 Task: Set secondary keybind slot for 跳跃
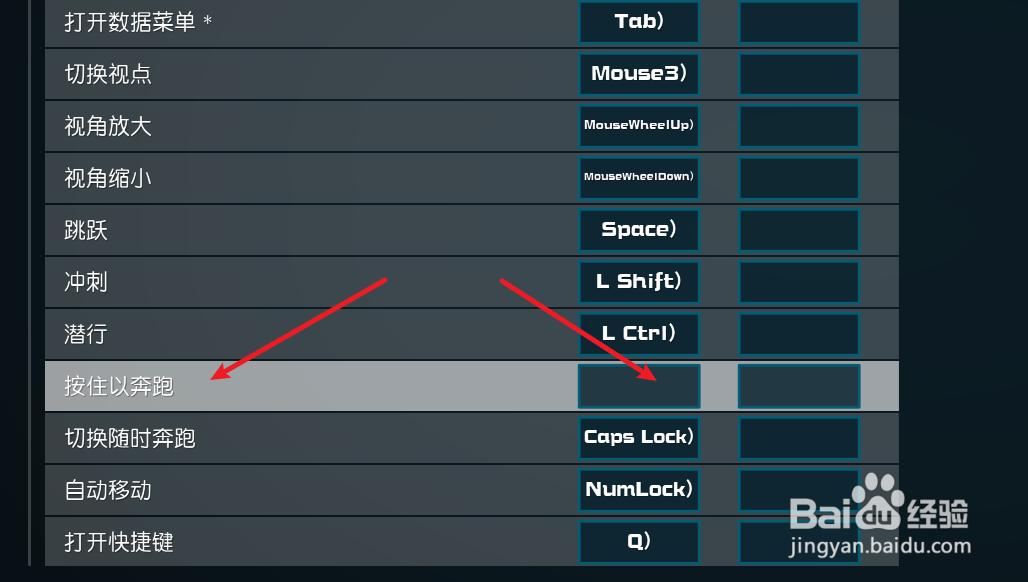click(799, 230)
